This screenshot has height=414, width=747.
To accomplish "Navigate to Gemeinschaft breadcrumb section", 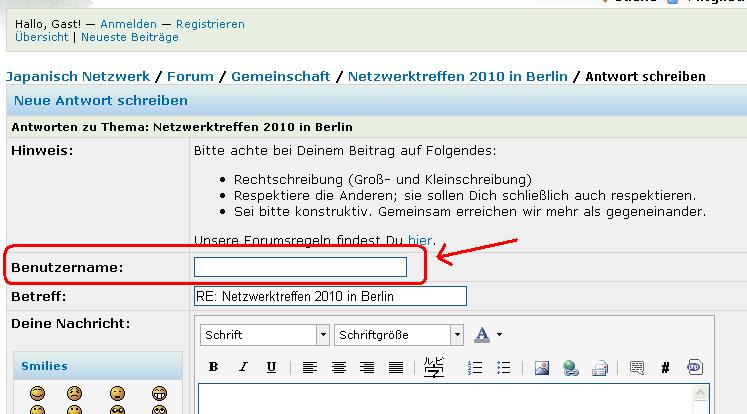I will pos(283,76).
